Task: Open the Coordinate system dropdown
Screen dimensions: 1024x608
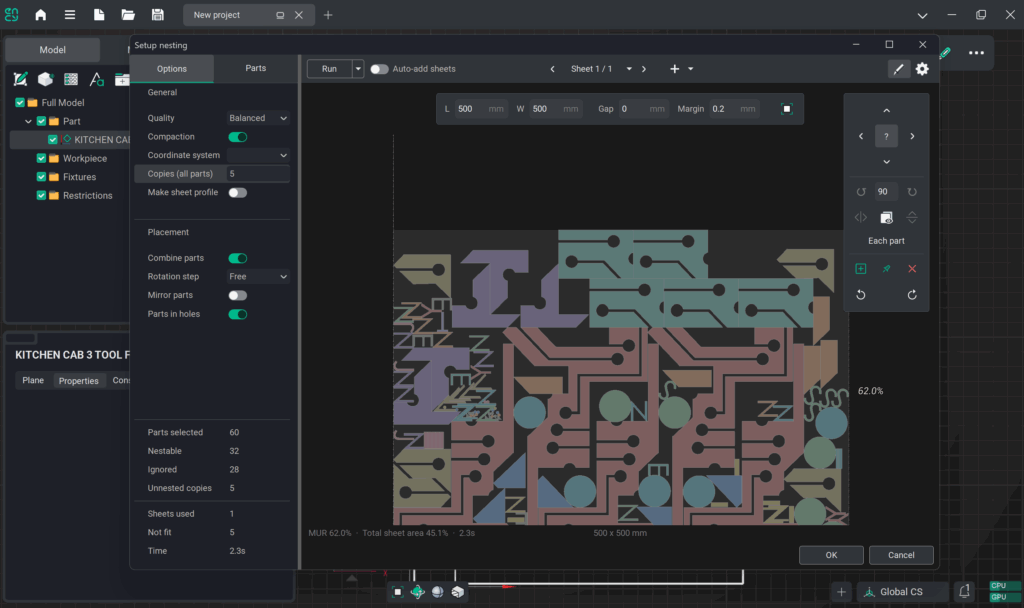Action: [258, 155]
